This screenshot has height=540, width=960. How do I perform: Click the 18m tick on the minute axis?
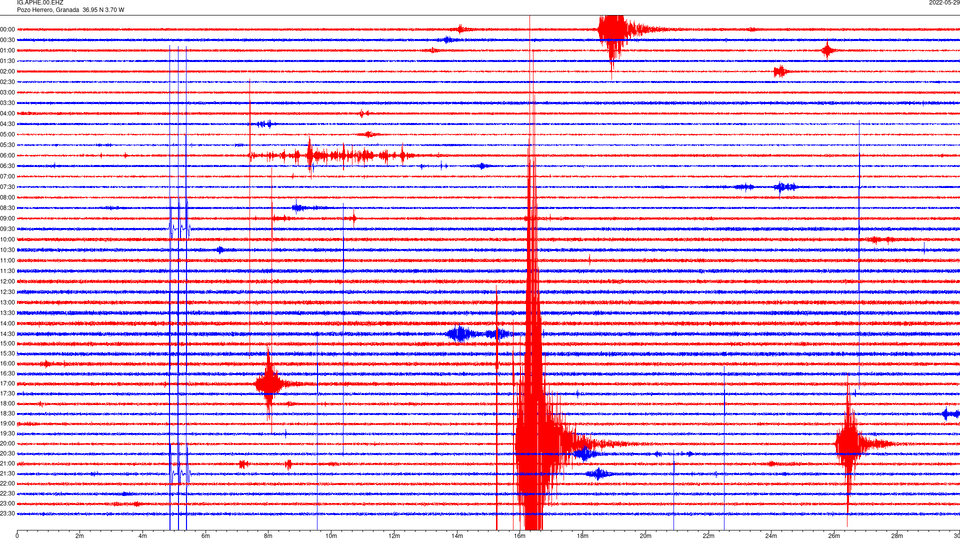(582, 536)
